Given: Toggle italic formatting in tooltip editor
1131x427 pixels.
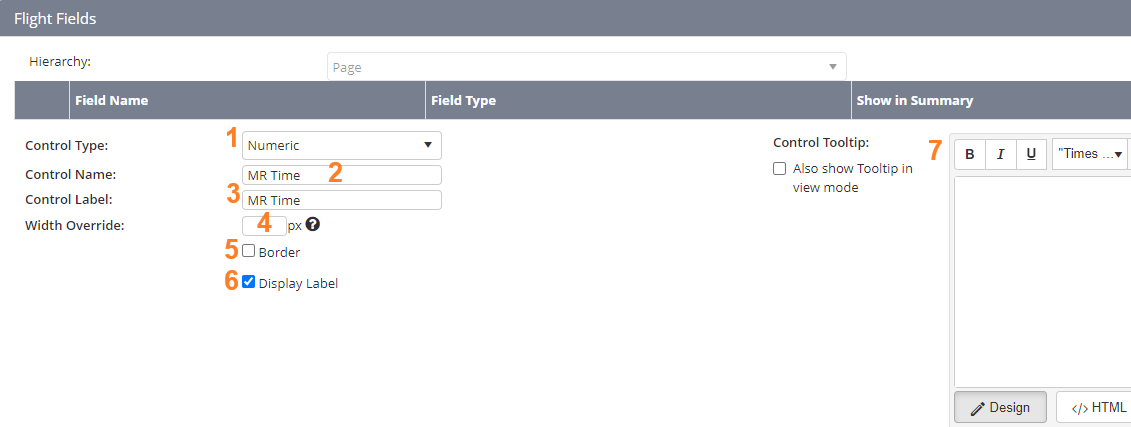Looking at the screenshot, I should [x=1001, y=155].
